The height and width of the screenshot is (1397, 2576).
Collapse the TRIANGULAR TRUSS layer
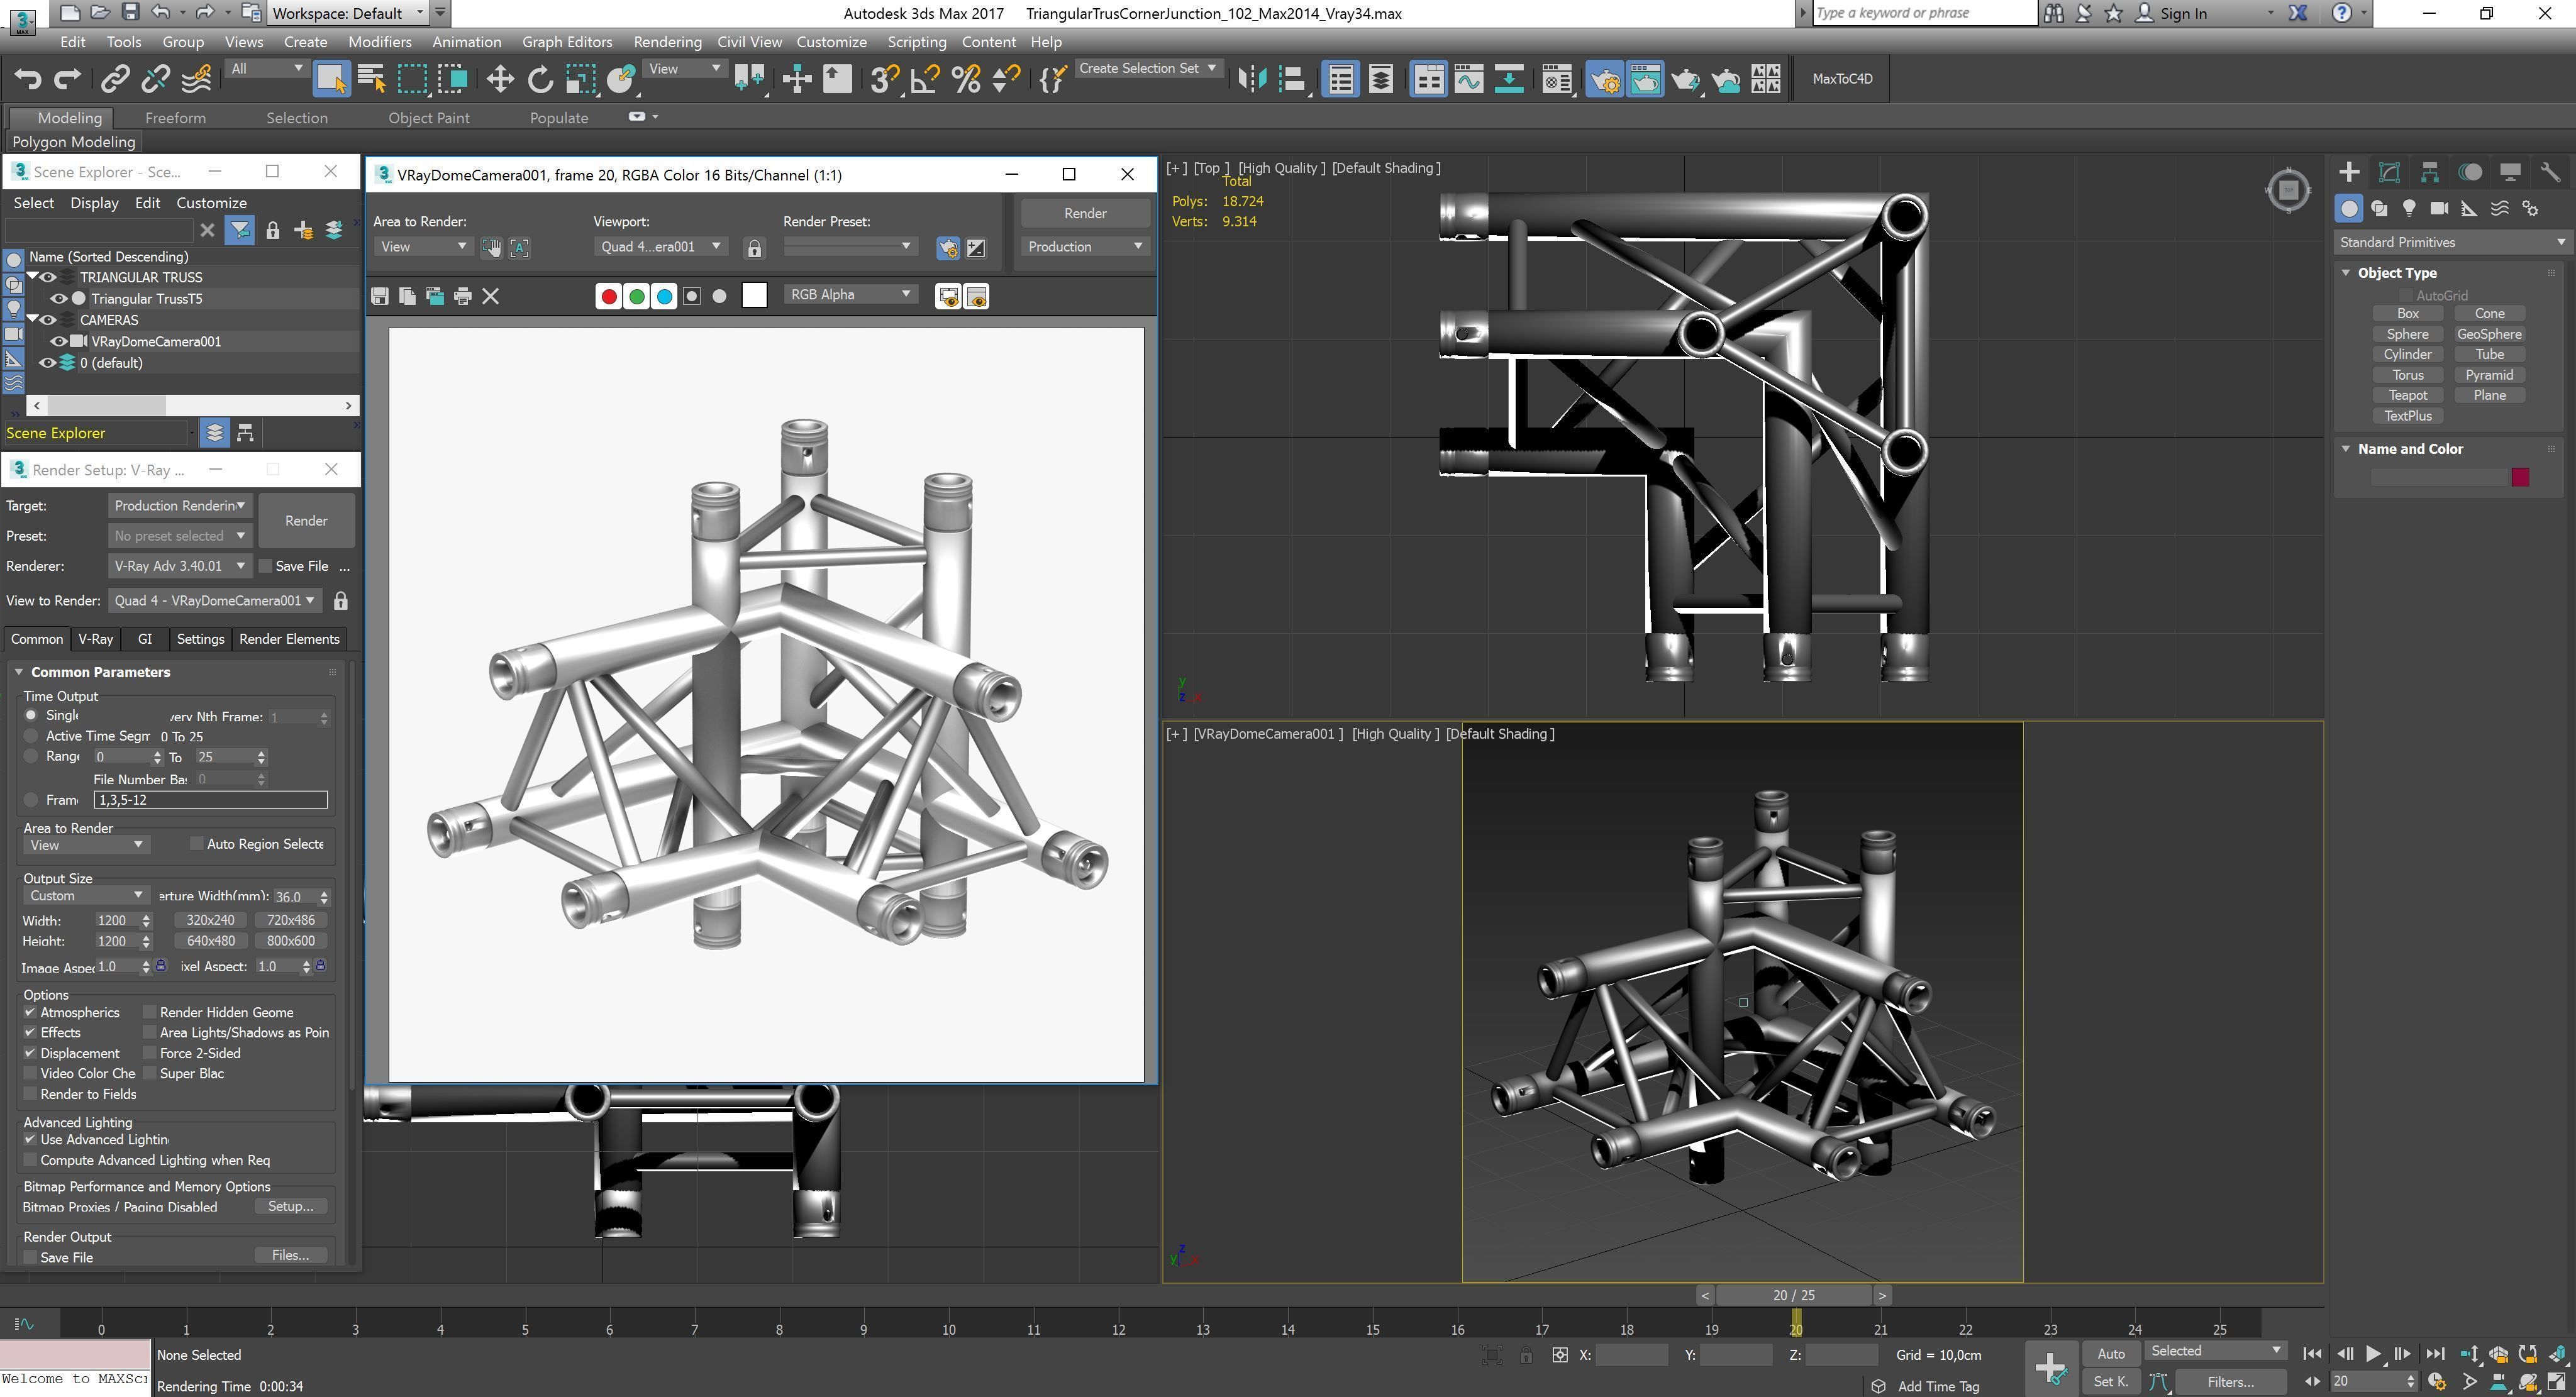[33, 277]
